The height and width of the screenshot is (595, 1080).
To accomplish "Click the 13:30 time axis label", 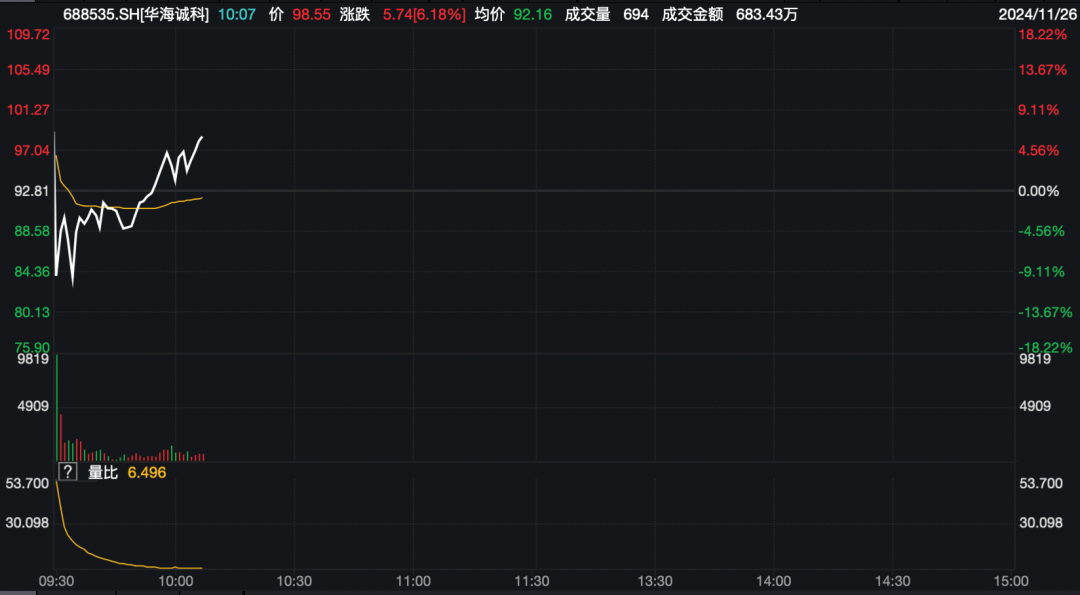I will tap(654, 581).
